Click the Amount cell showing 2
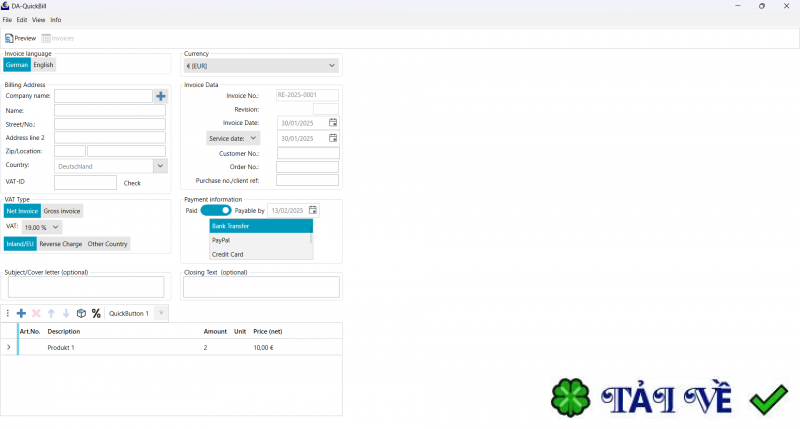 coord(206,347)
